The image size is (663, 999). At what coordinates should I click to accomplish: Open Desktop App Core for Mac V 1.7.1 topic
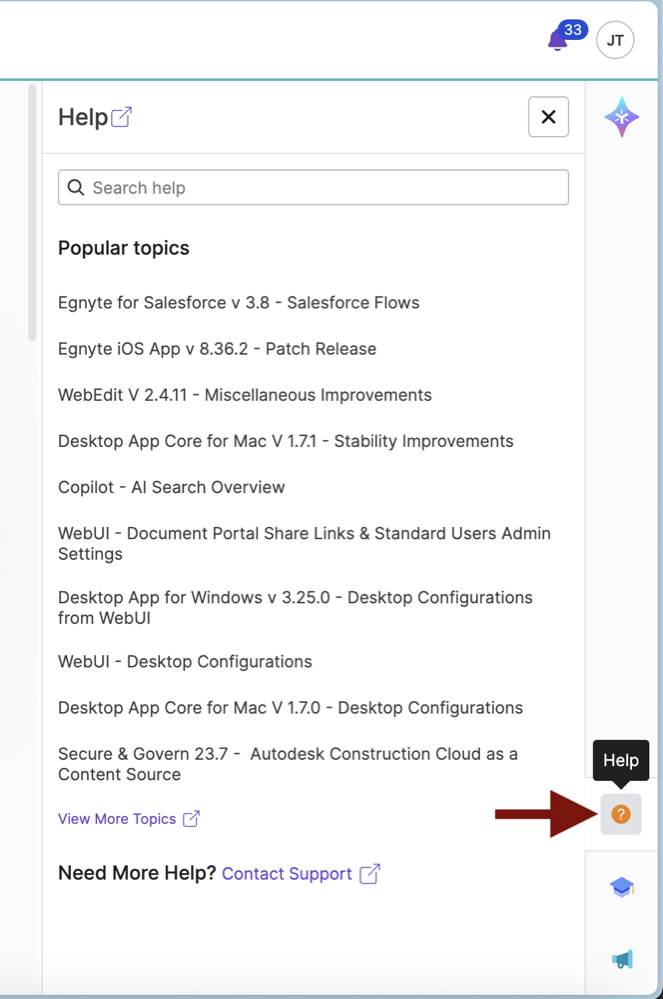pyautogui.click(x=285, y=441)
